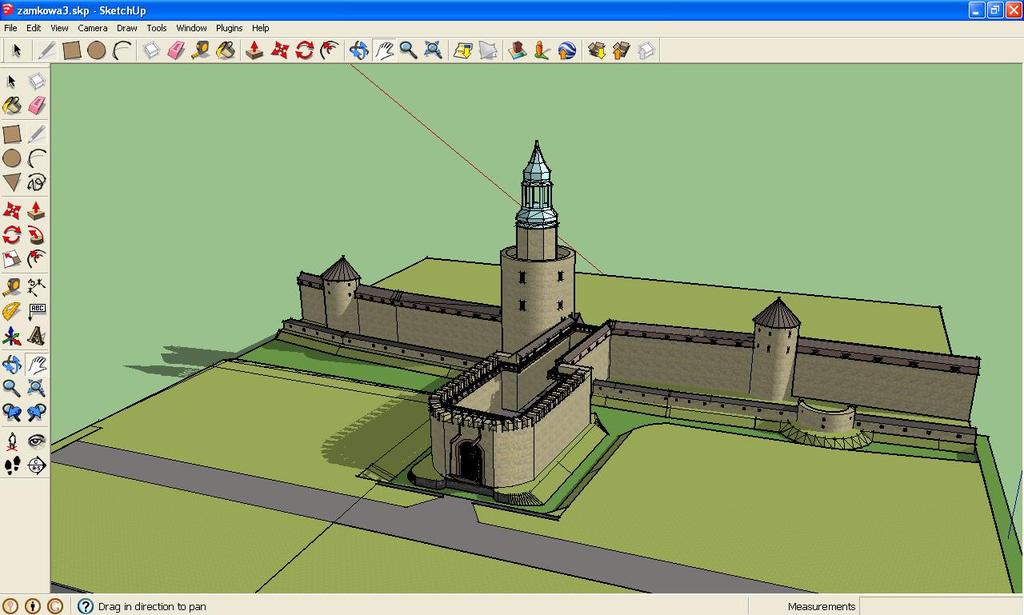Image resolution: width=1024 pixels, height=615 pixels.
Task: Open the Camera menu
Action: click(92, 28)
